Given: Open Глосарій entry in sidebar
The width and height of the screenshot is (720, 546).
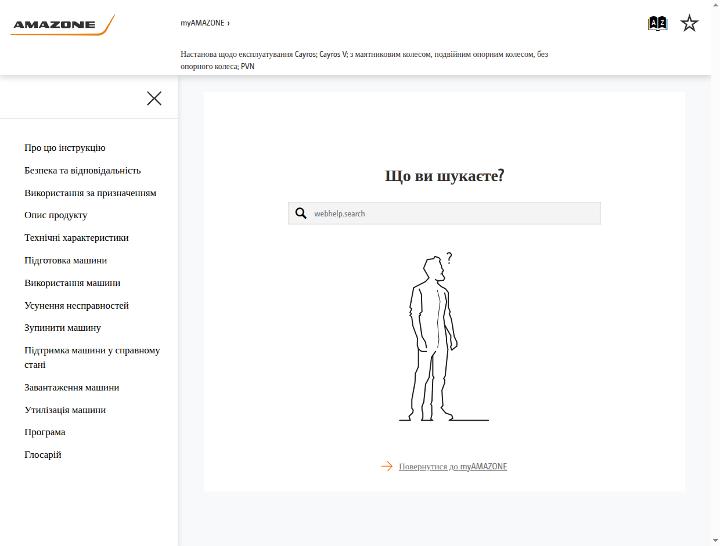Looking at the screenshot, I should point(43,455).
